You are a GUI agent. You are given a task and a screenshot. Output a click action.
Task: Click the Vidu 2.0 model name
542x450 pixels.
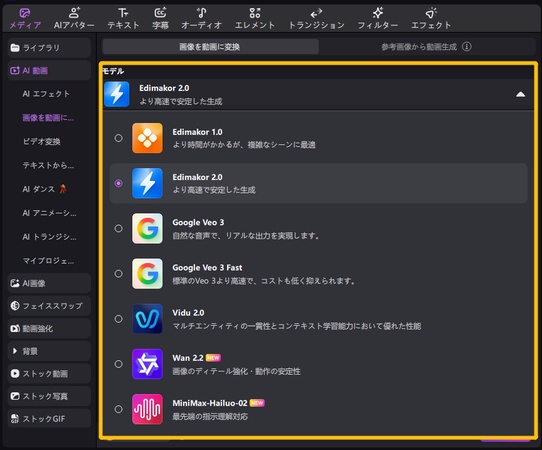[188, 313]
